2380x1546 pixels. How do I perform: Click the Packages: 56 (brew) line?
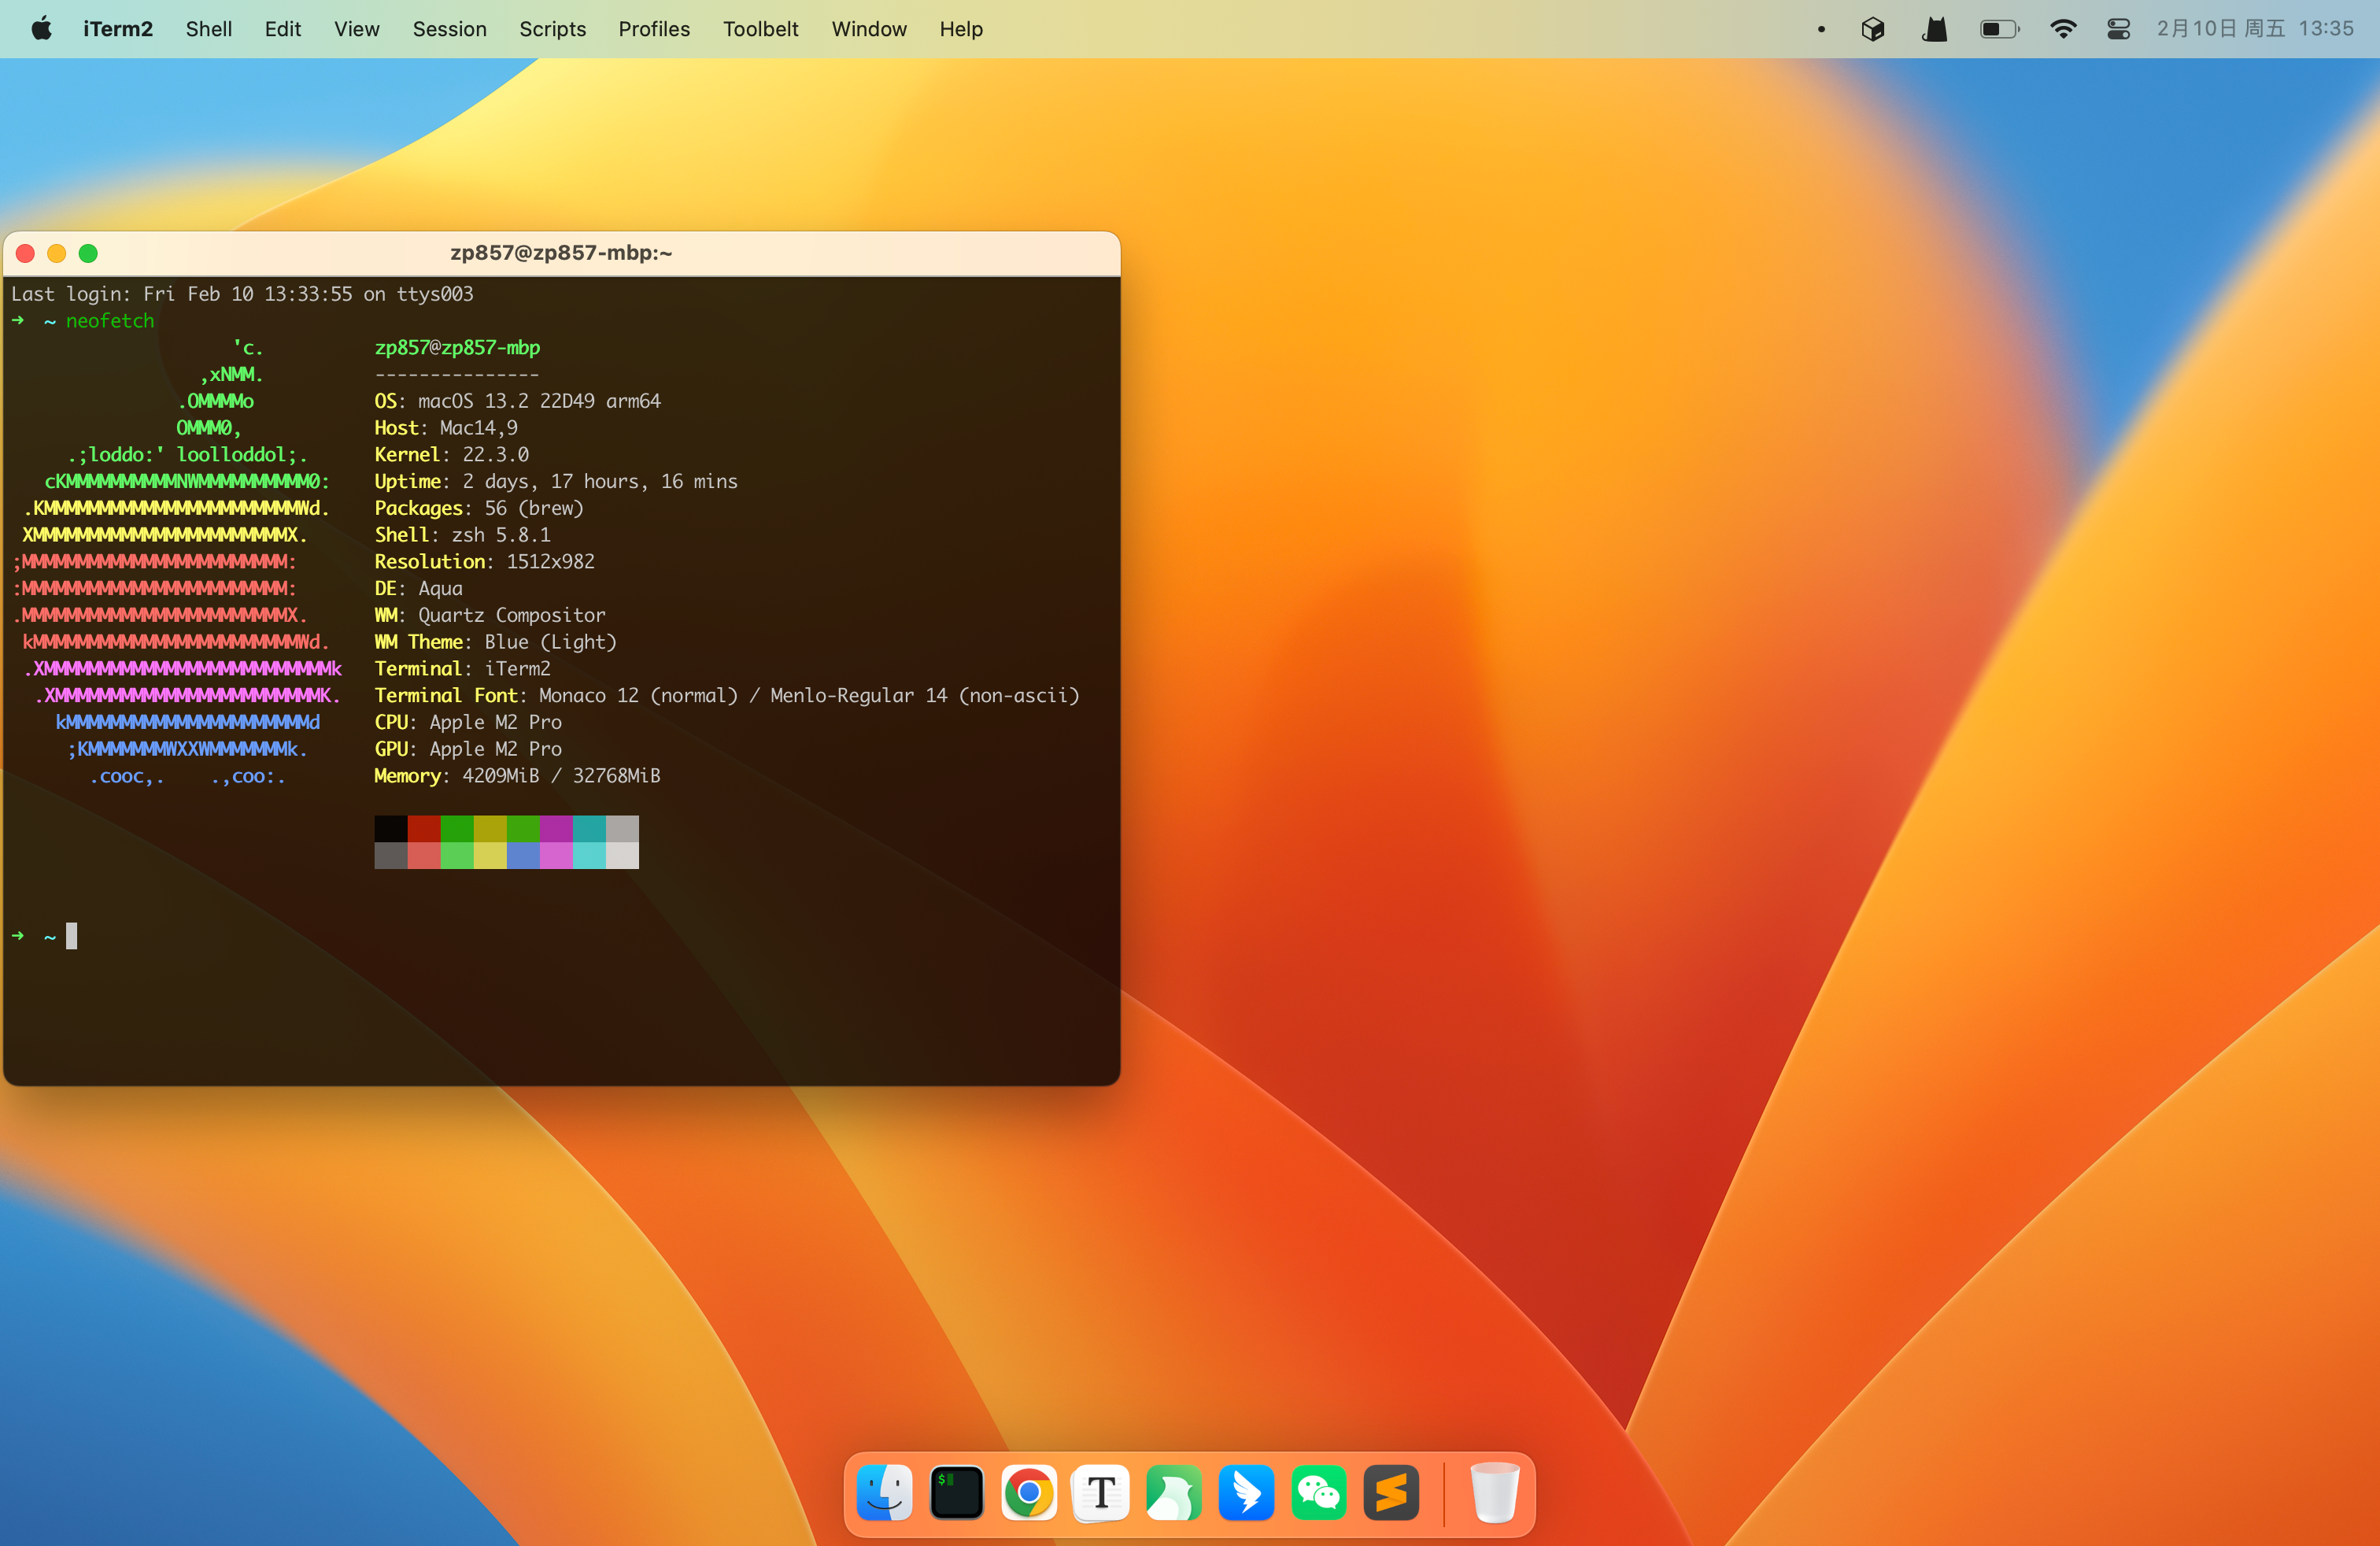(479, 508)
